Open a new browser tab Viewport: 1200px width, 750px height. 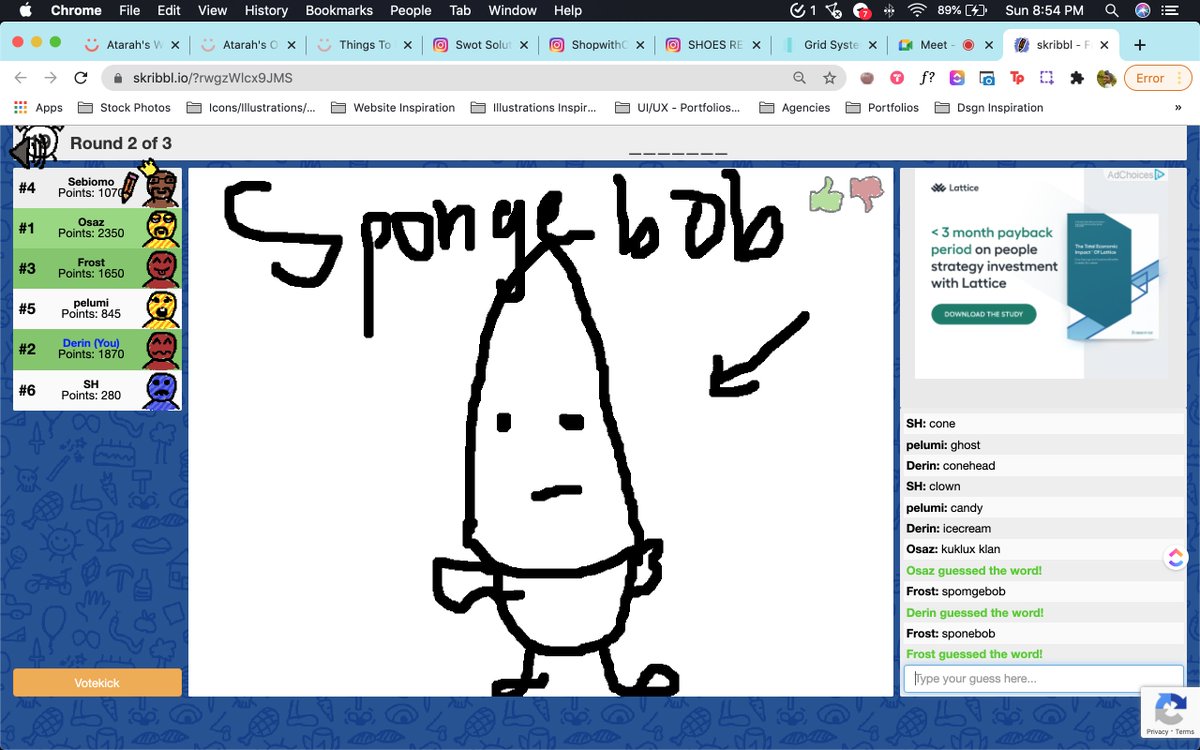(1140, 45)
